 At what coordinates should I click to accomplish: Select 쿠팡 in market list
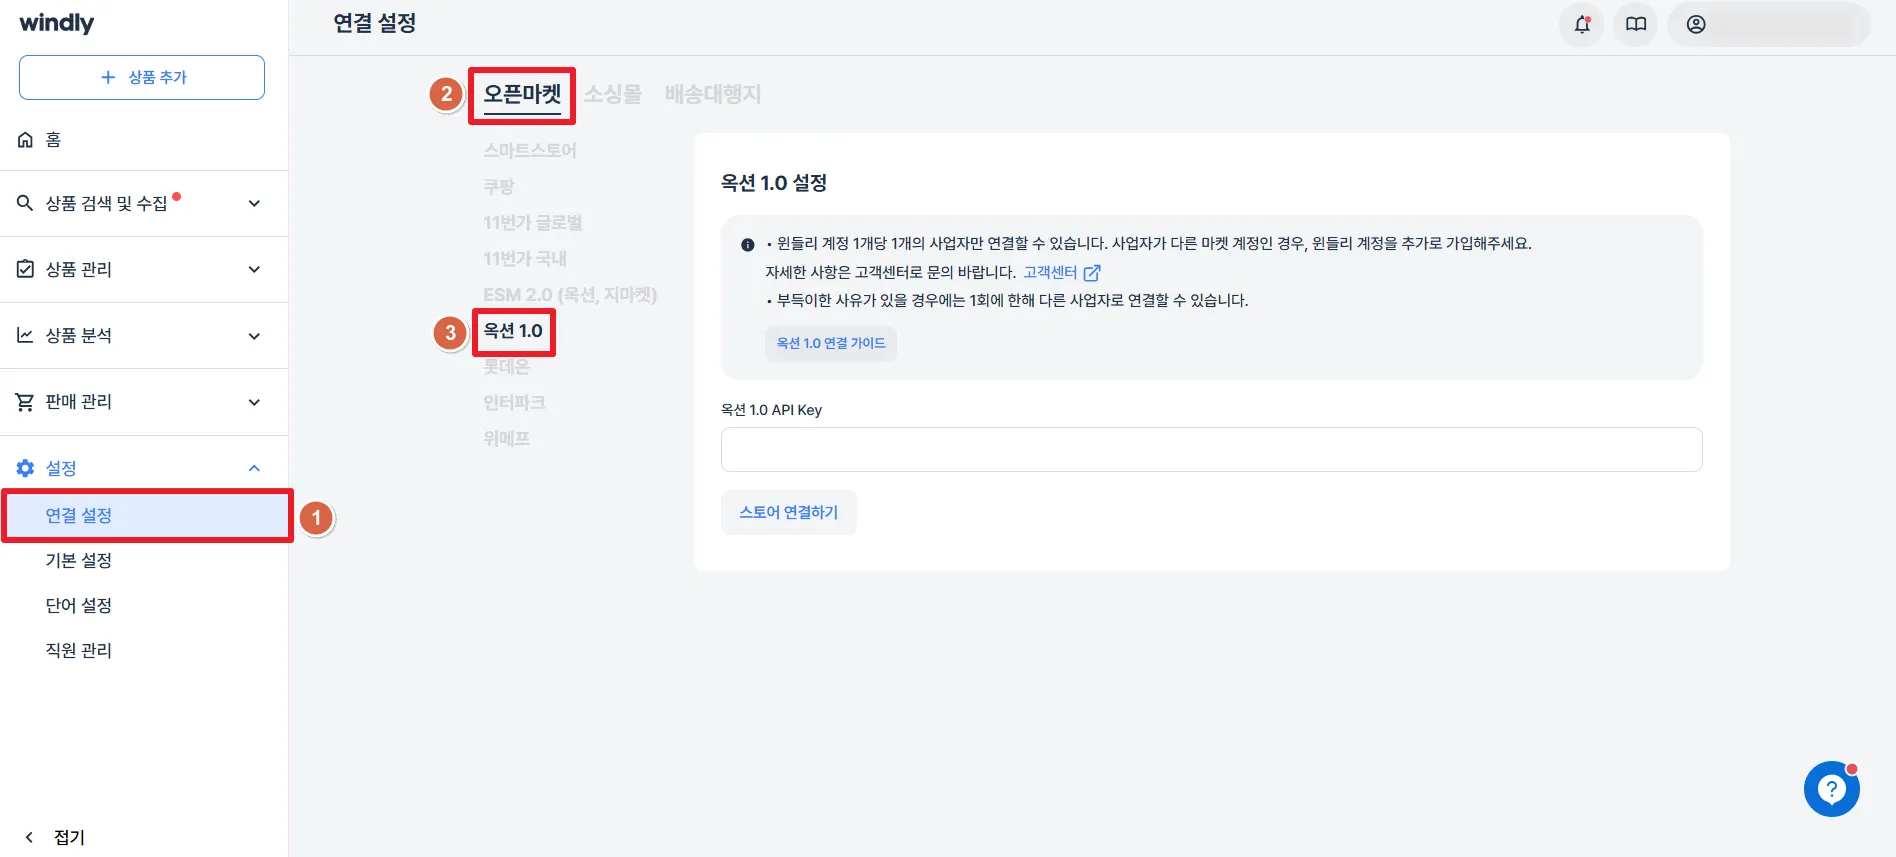tap(499, 186)
